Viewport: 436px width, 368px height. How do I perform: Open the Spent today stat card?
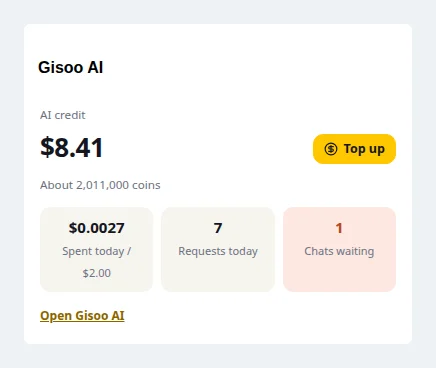pyautogui.click(x=97, y=249)
